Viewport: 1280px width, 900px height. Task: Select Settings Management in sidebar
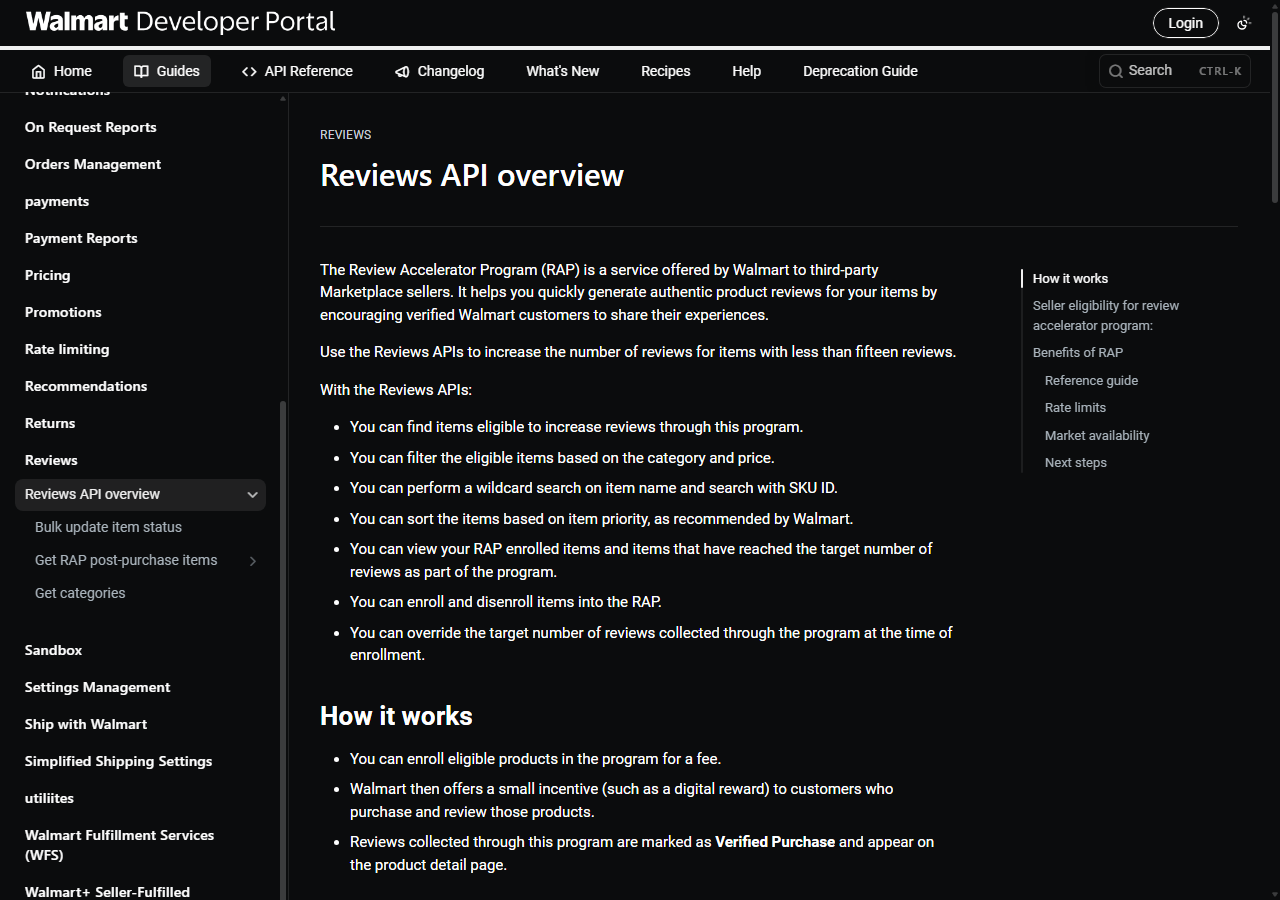point(98,687)
